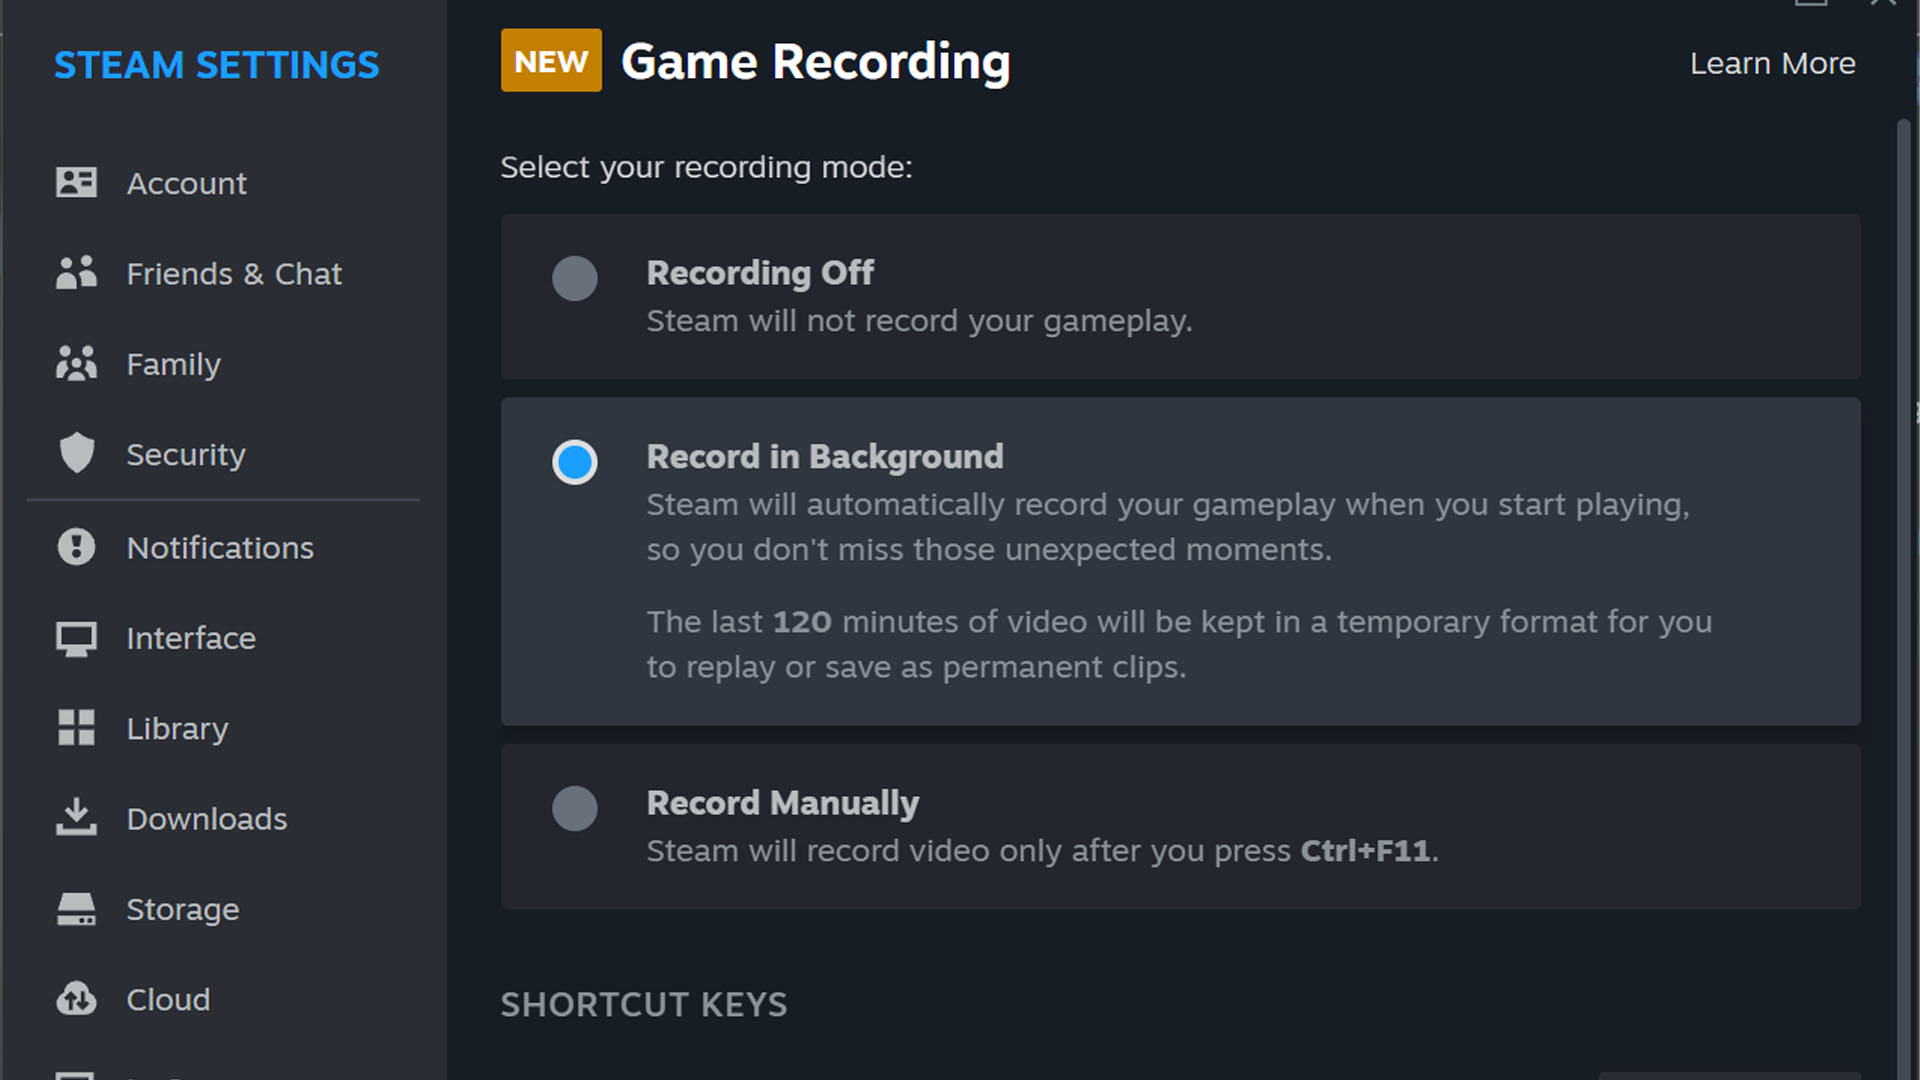Click the NEW badge label

pyautogui.click(x=550, y=62)
